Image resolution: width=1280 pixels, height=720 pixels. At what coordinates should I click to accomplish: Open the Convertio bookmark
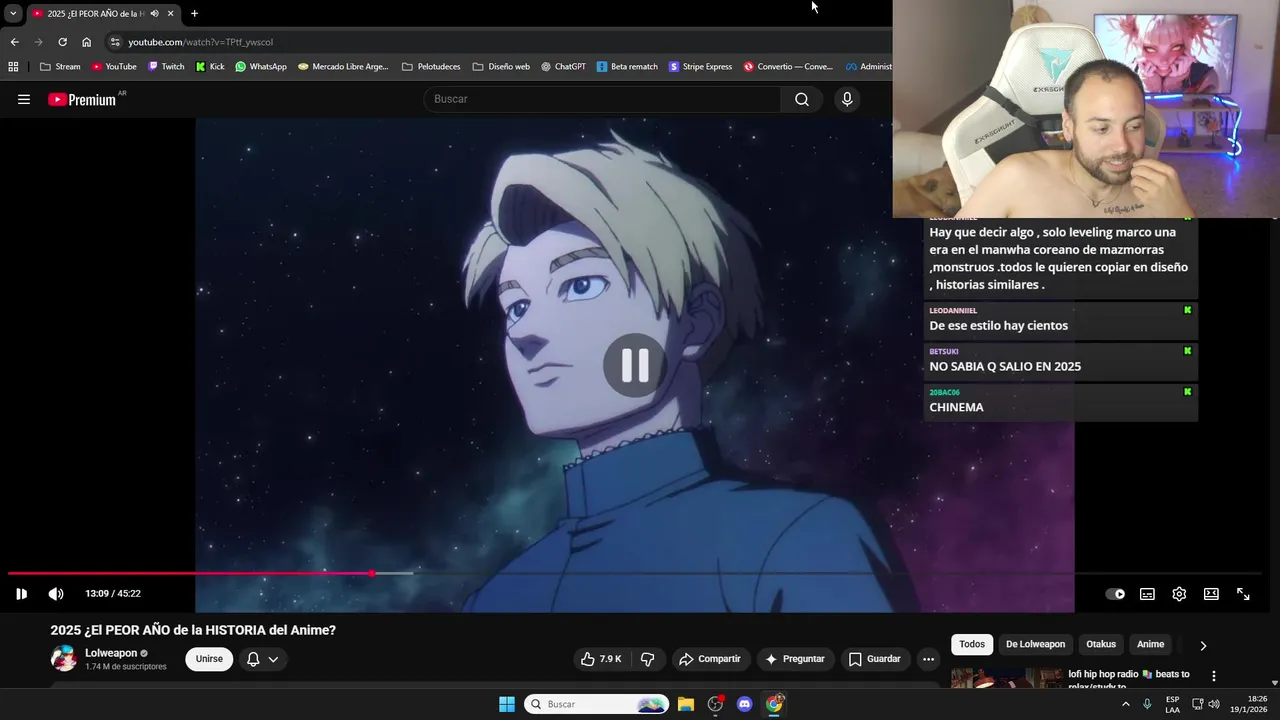pos(788,67)
